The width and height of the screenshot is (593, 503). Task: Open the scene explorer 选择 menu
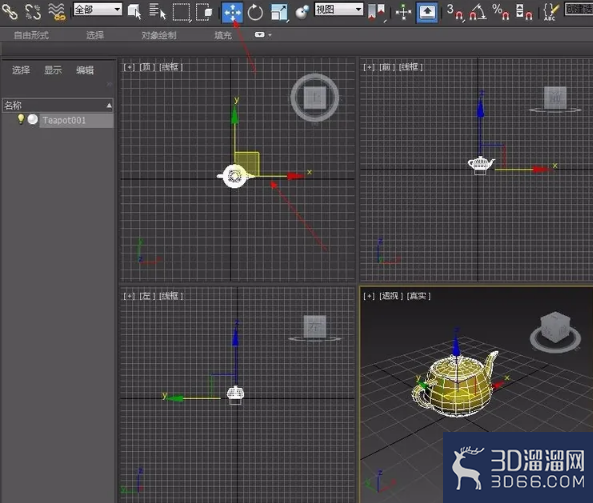[x=21, y=70]
